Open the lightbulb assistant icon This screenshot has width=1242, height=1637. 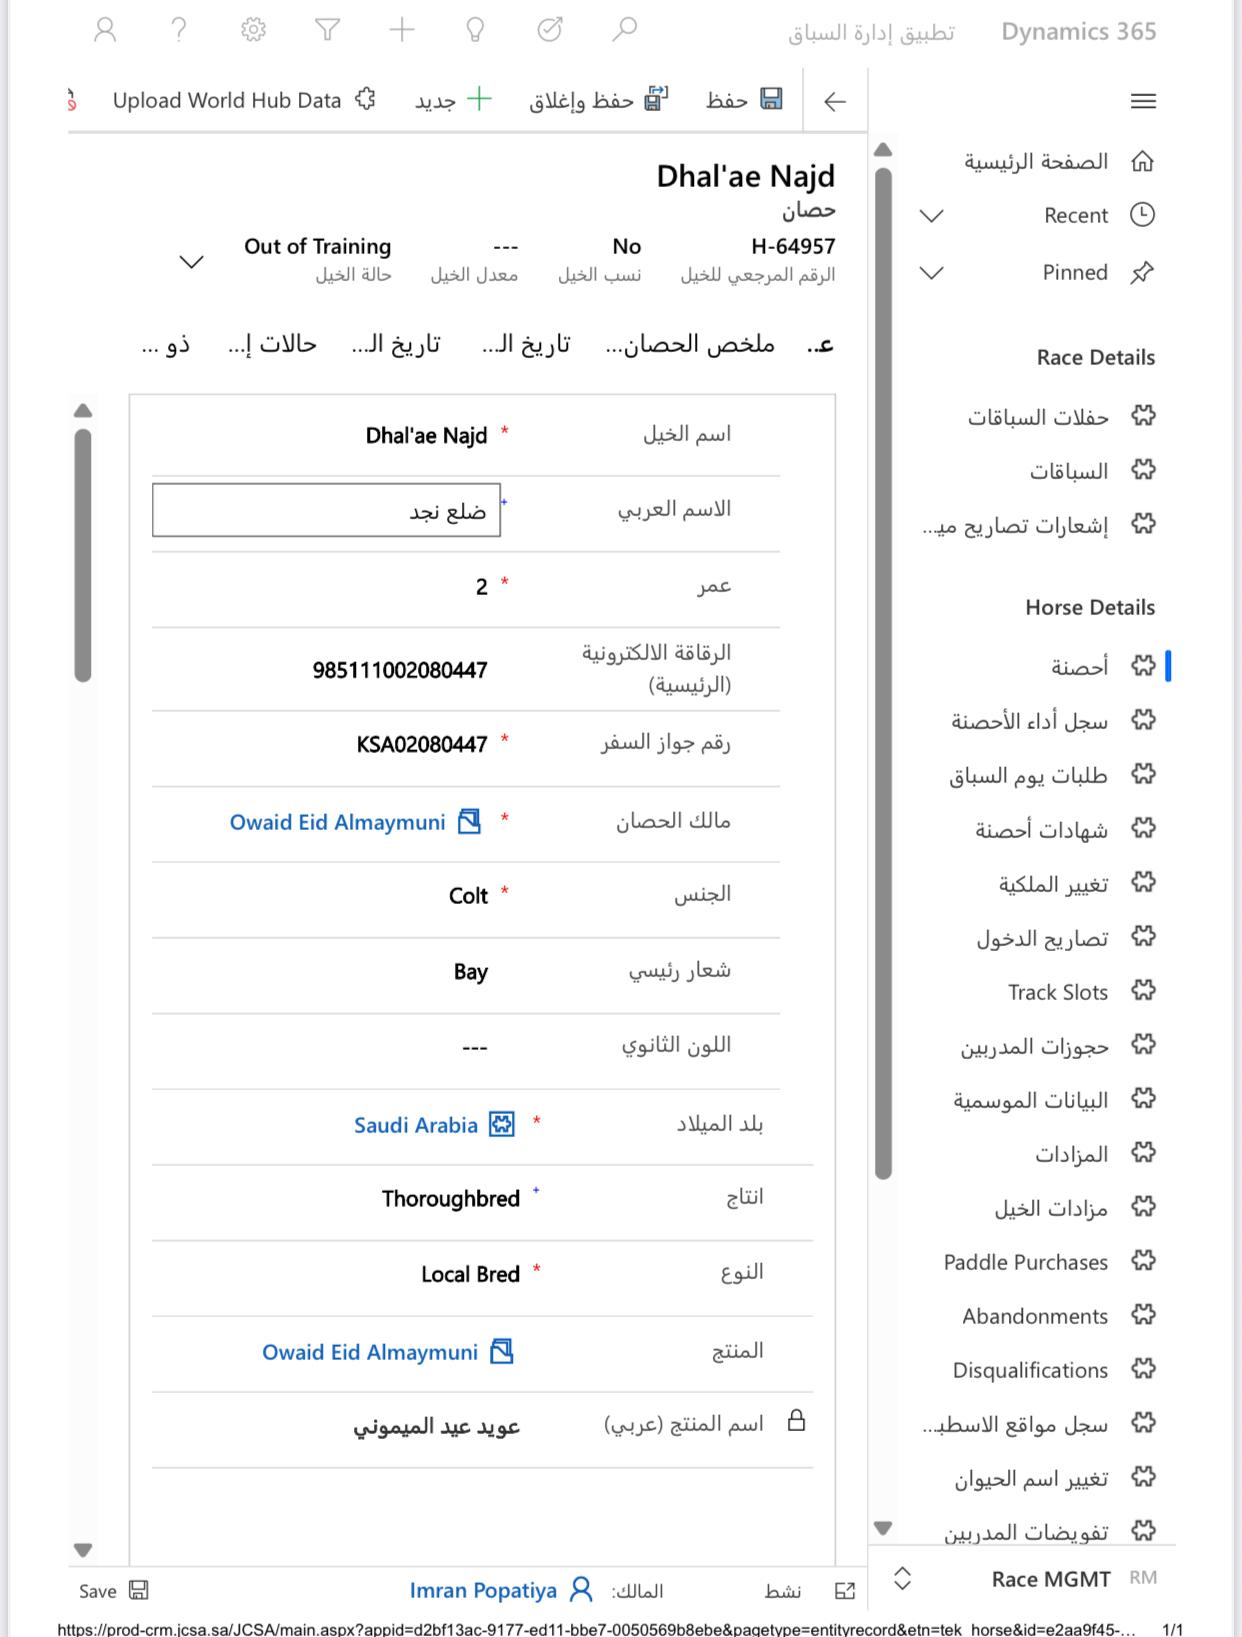point(476,30)
